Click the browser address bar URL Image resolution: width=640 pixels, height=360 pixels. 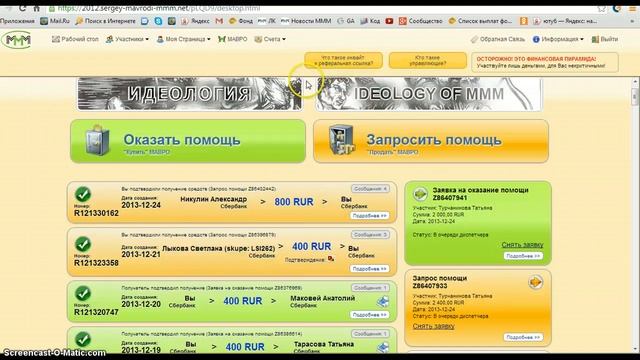tap(159, 9)
